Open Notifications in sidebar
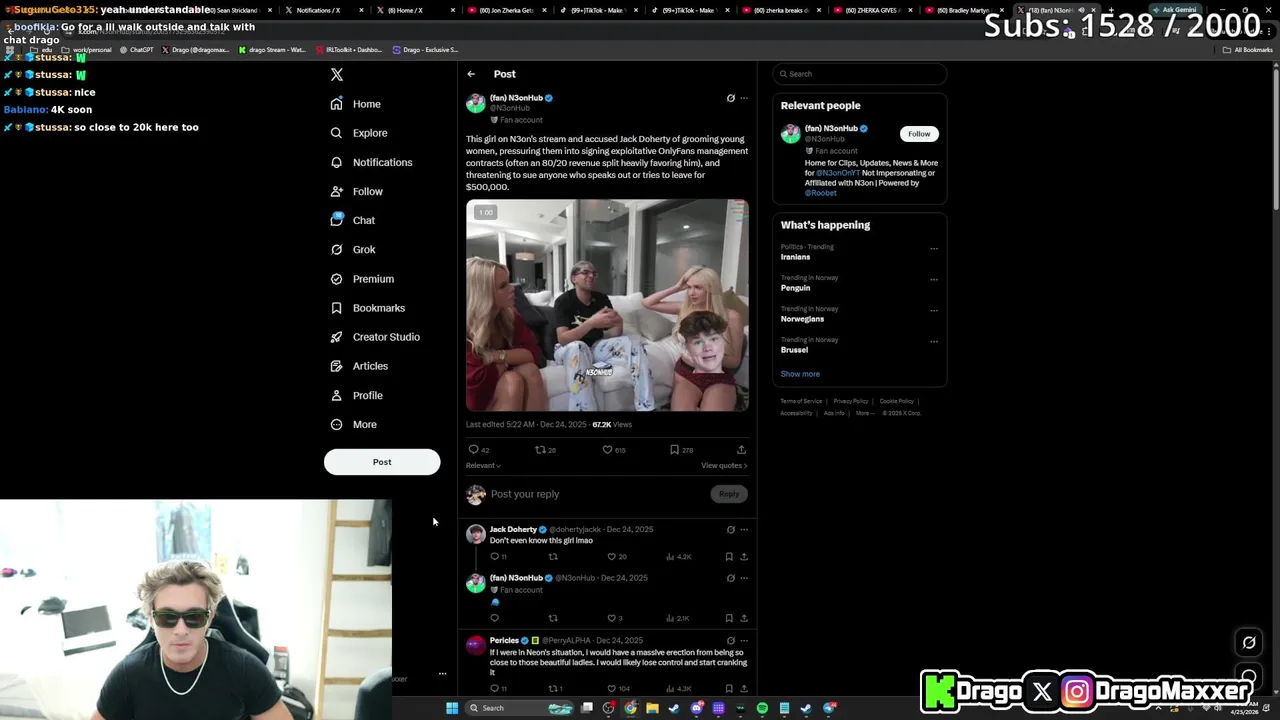This screenshot has height=720, width=1280. pos(371,162)
